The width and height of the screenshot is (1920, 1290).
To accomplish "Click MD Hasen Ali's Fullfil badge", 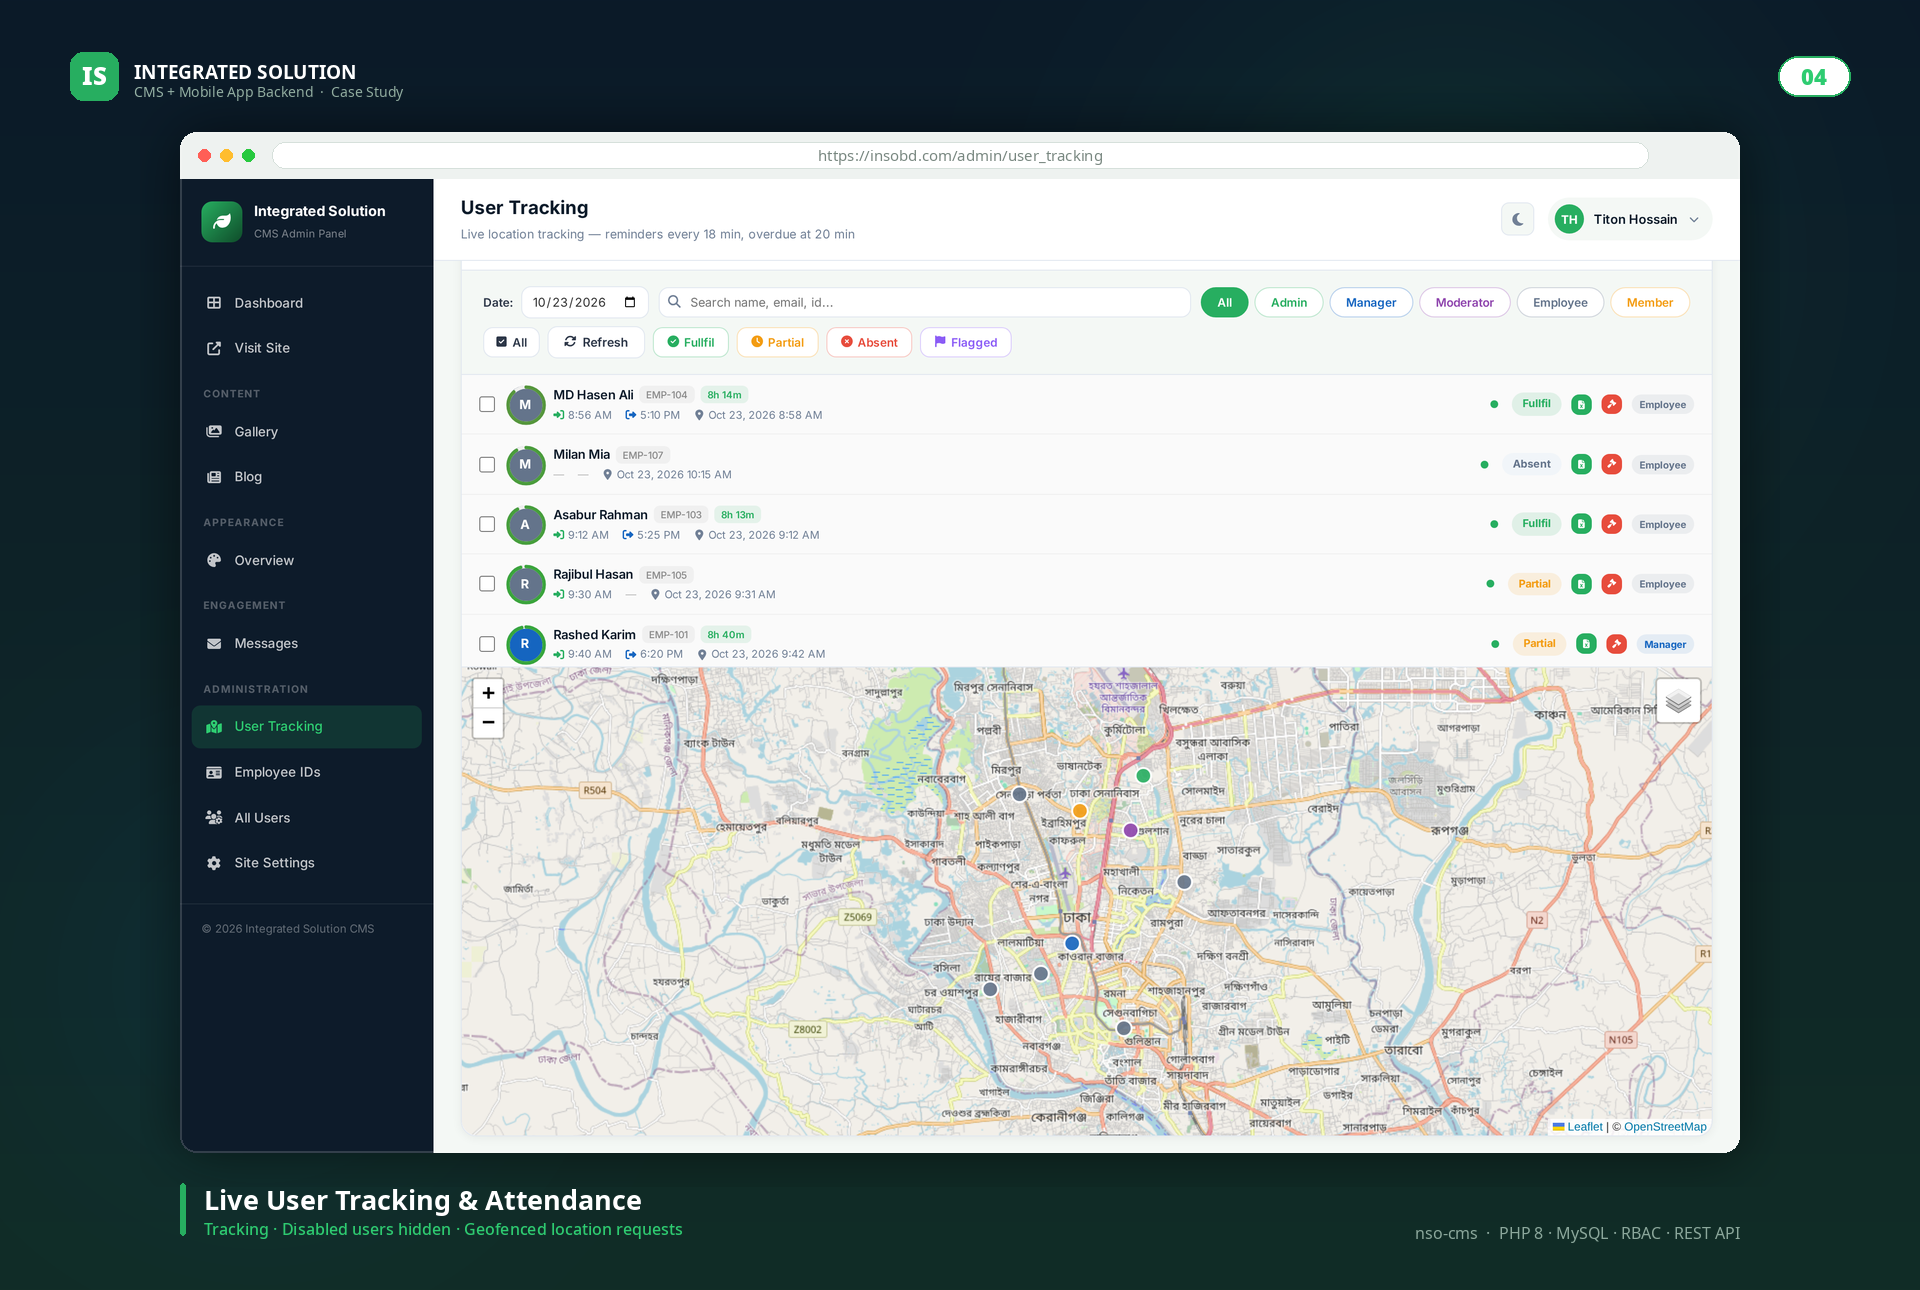I will (x=1536, y=404).
